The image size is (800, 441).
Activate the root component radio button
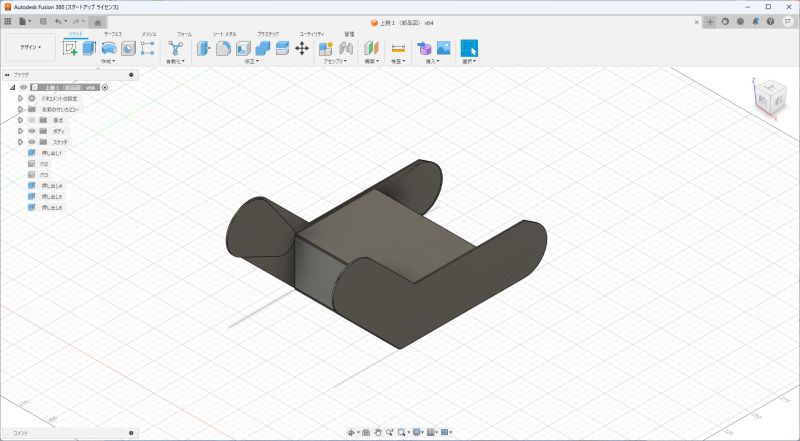click(105, 87)
